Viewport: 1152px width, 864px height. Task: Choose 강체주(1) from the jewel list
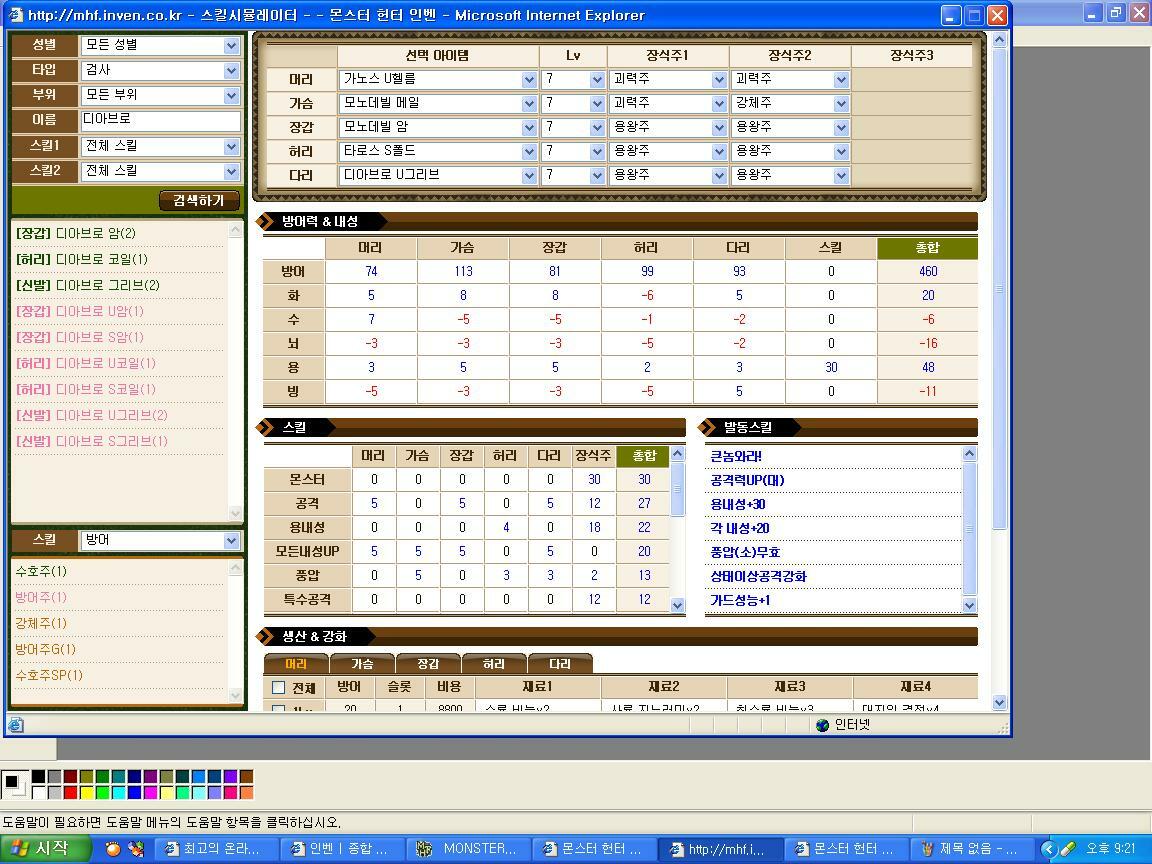pyautogui.click(x=41, y=623)
